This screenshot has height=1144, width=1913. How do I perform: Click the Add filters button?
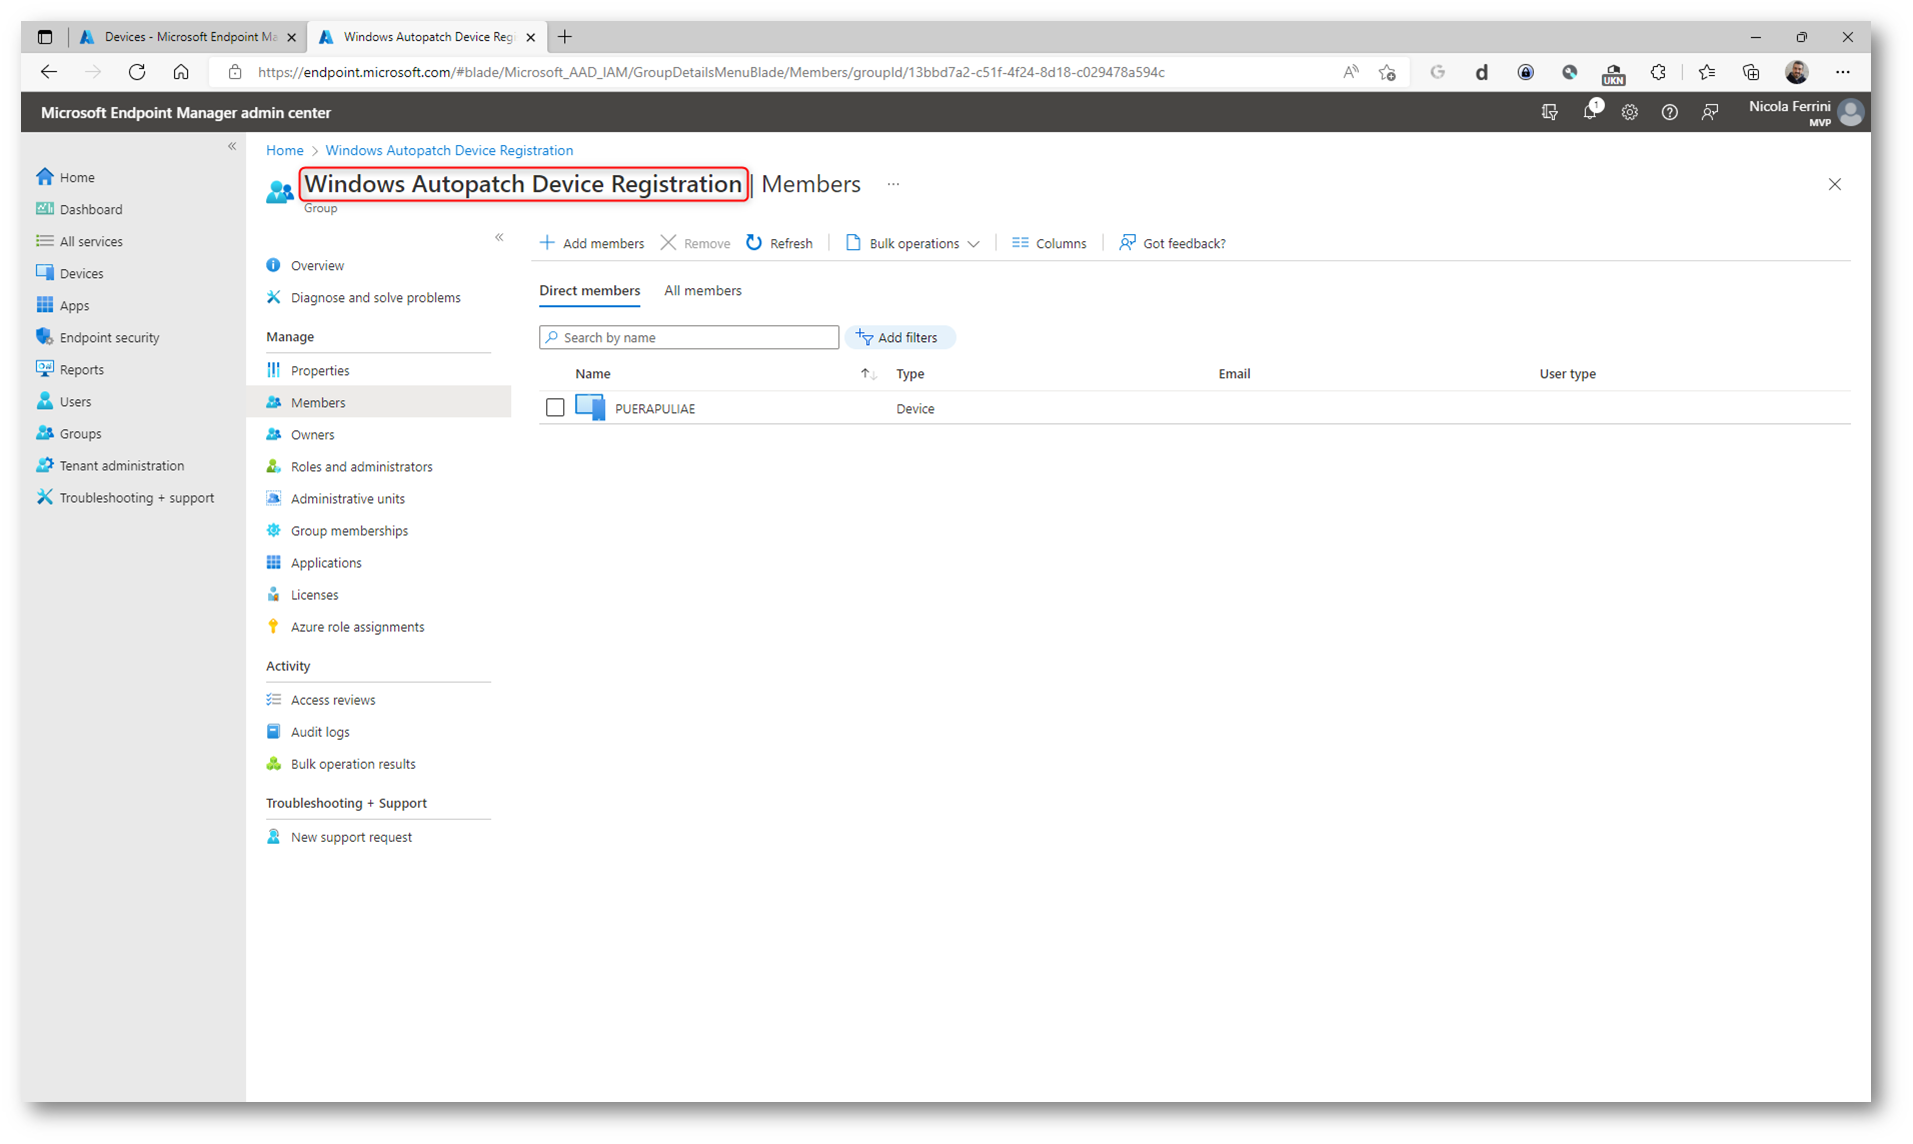pyautogui.click(x=898, y=338)
